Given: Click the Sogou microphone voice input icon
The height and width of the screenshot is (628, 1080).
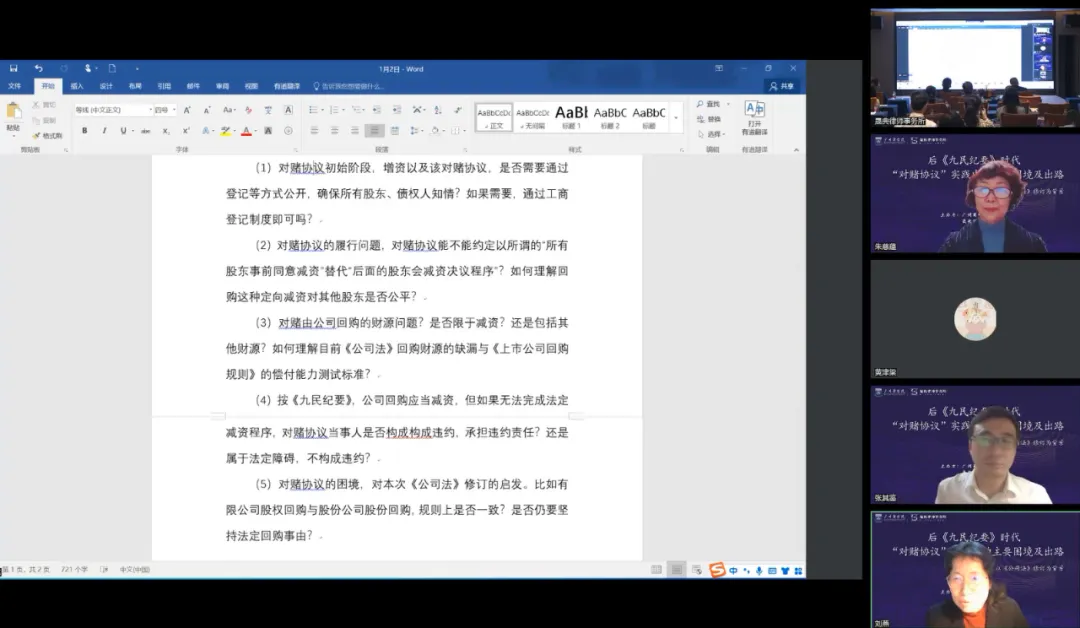Looking at the screenshot, I should tap(759, 570).
